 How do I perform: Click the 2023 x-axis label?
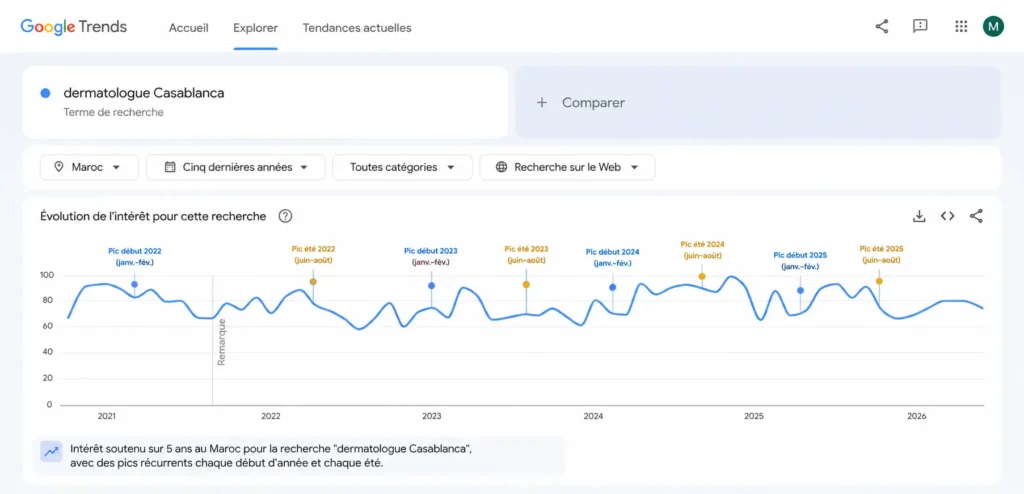tap(431, 416)
